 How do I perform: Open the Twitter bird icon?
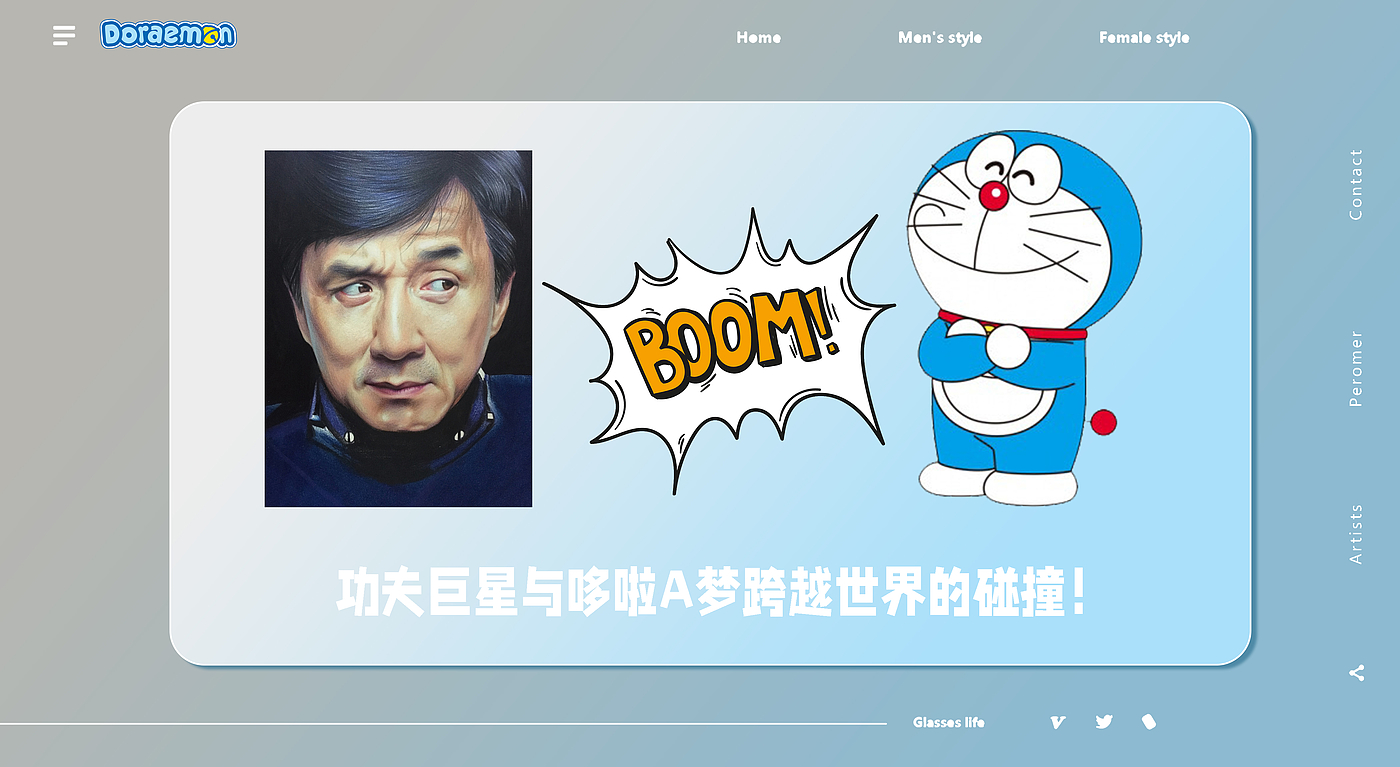(x=1104, y=721)
